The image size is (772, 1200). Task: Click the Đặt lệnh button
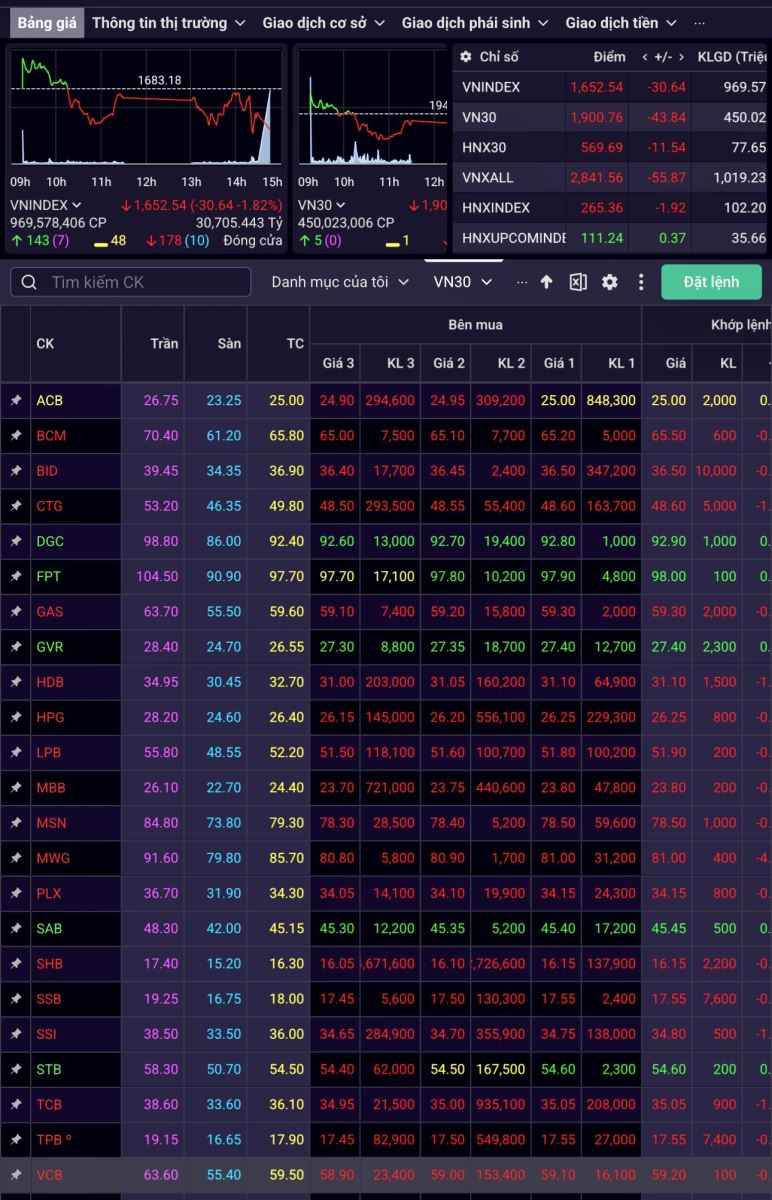tap(711, 282)
